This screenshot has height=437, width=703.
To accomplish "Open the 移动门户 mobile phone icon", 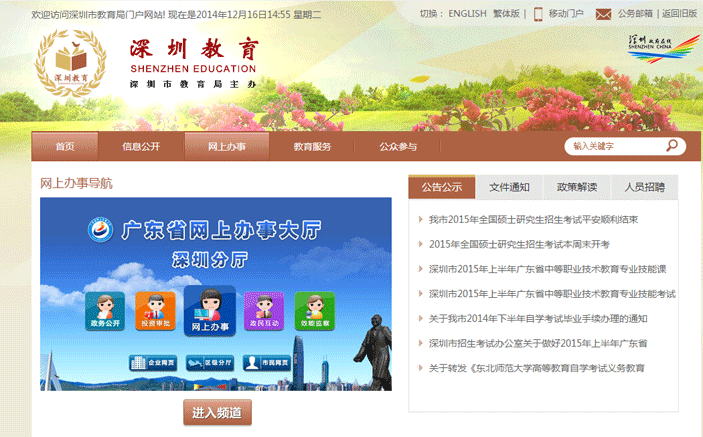I will [538, 14].
